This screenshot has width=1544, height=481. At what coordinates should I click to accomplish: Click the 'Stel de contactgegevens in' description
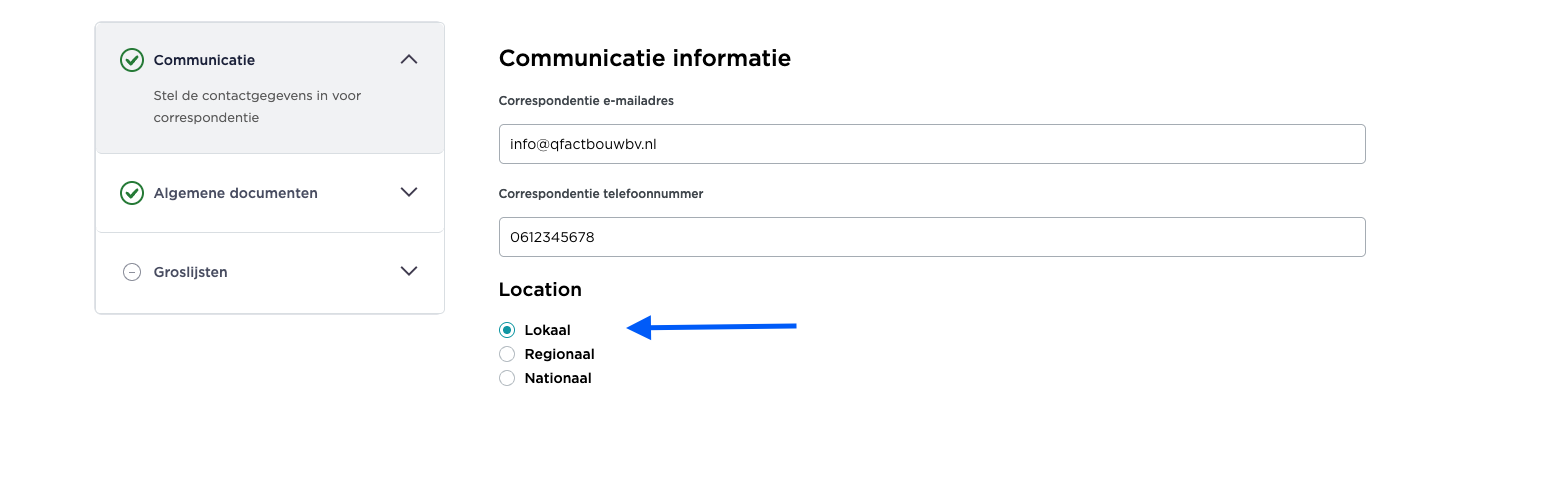(x=257, y=106)
